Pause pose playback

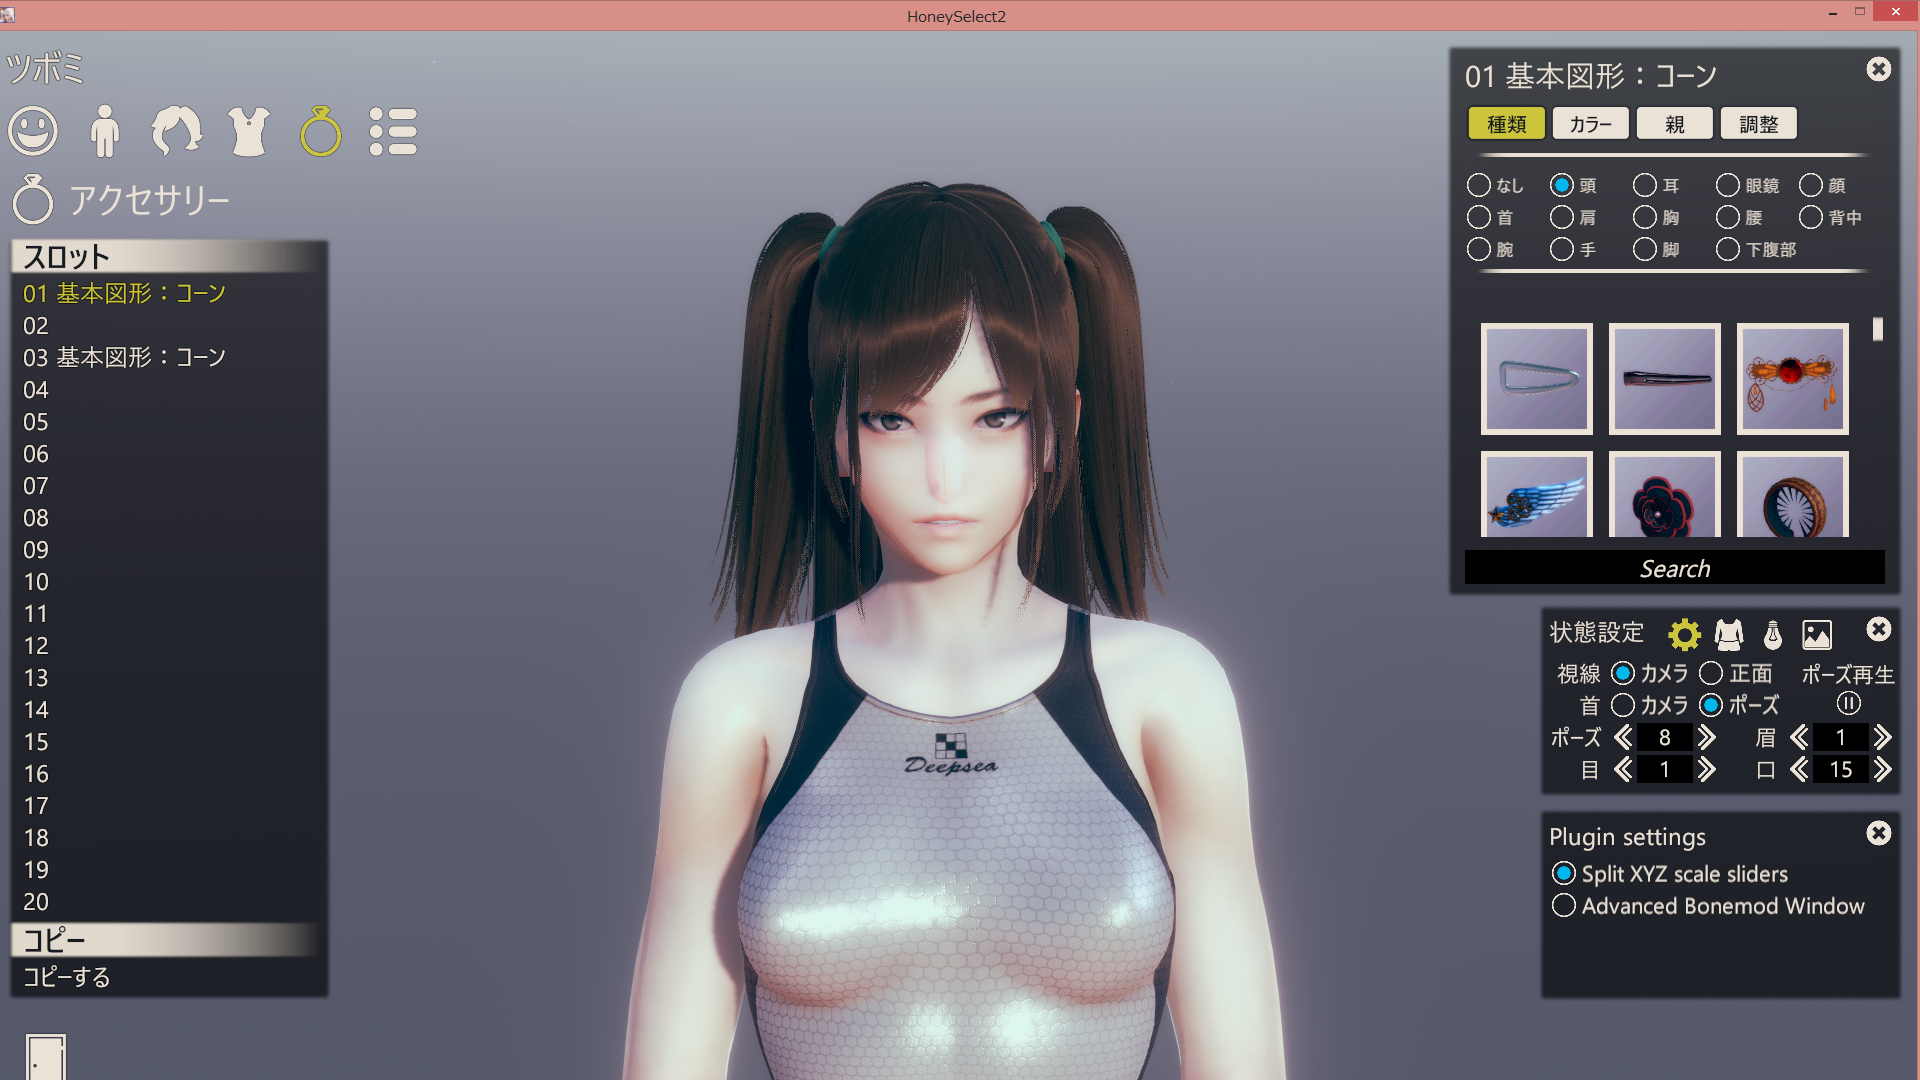click(1848, 704)
